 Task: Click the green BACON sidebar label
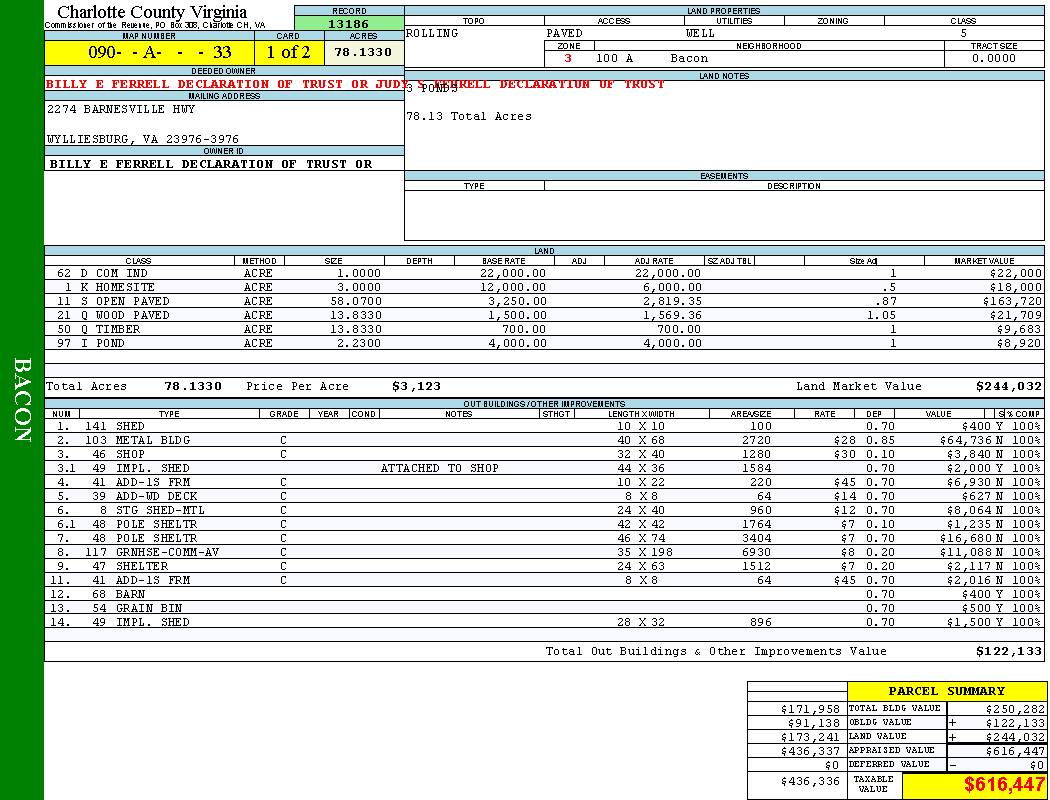[22, 400]
